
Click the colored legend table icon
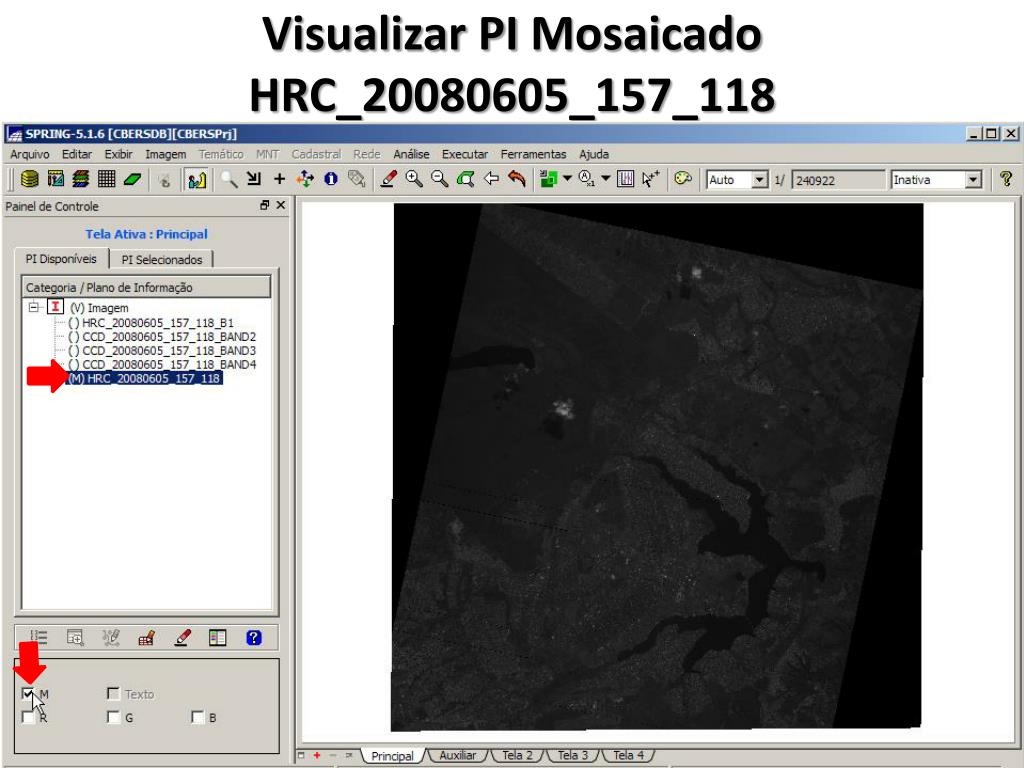coord(217,637)
